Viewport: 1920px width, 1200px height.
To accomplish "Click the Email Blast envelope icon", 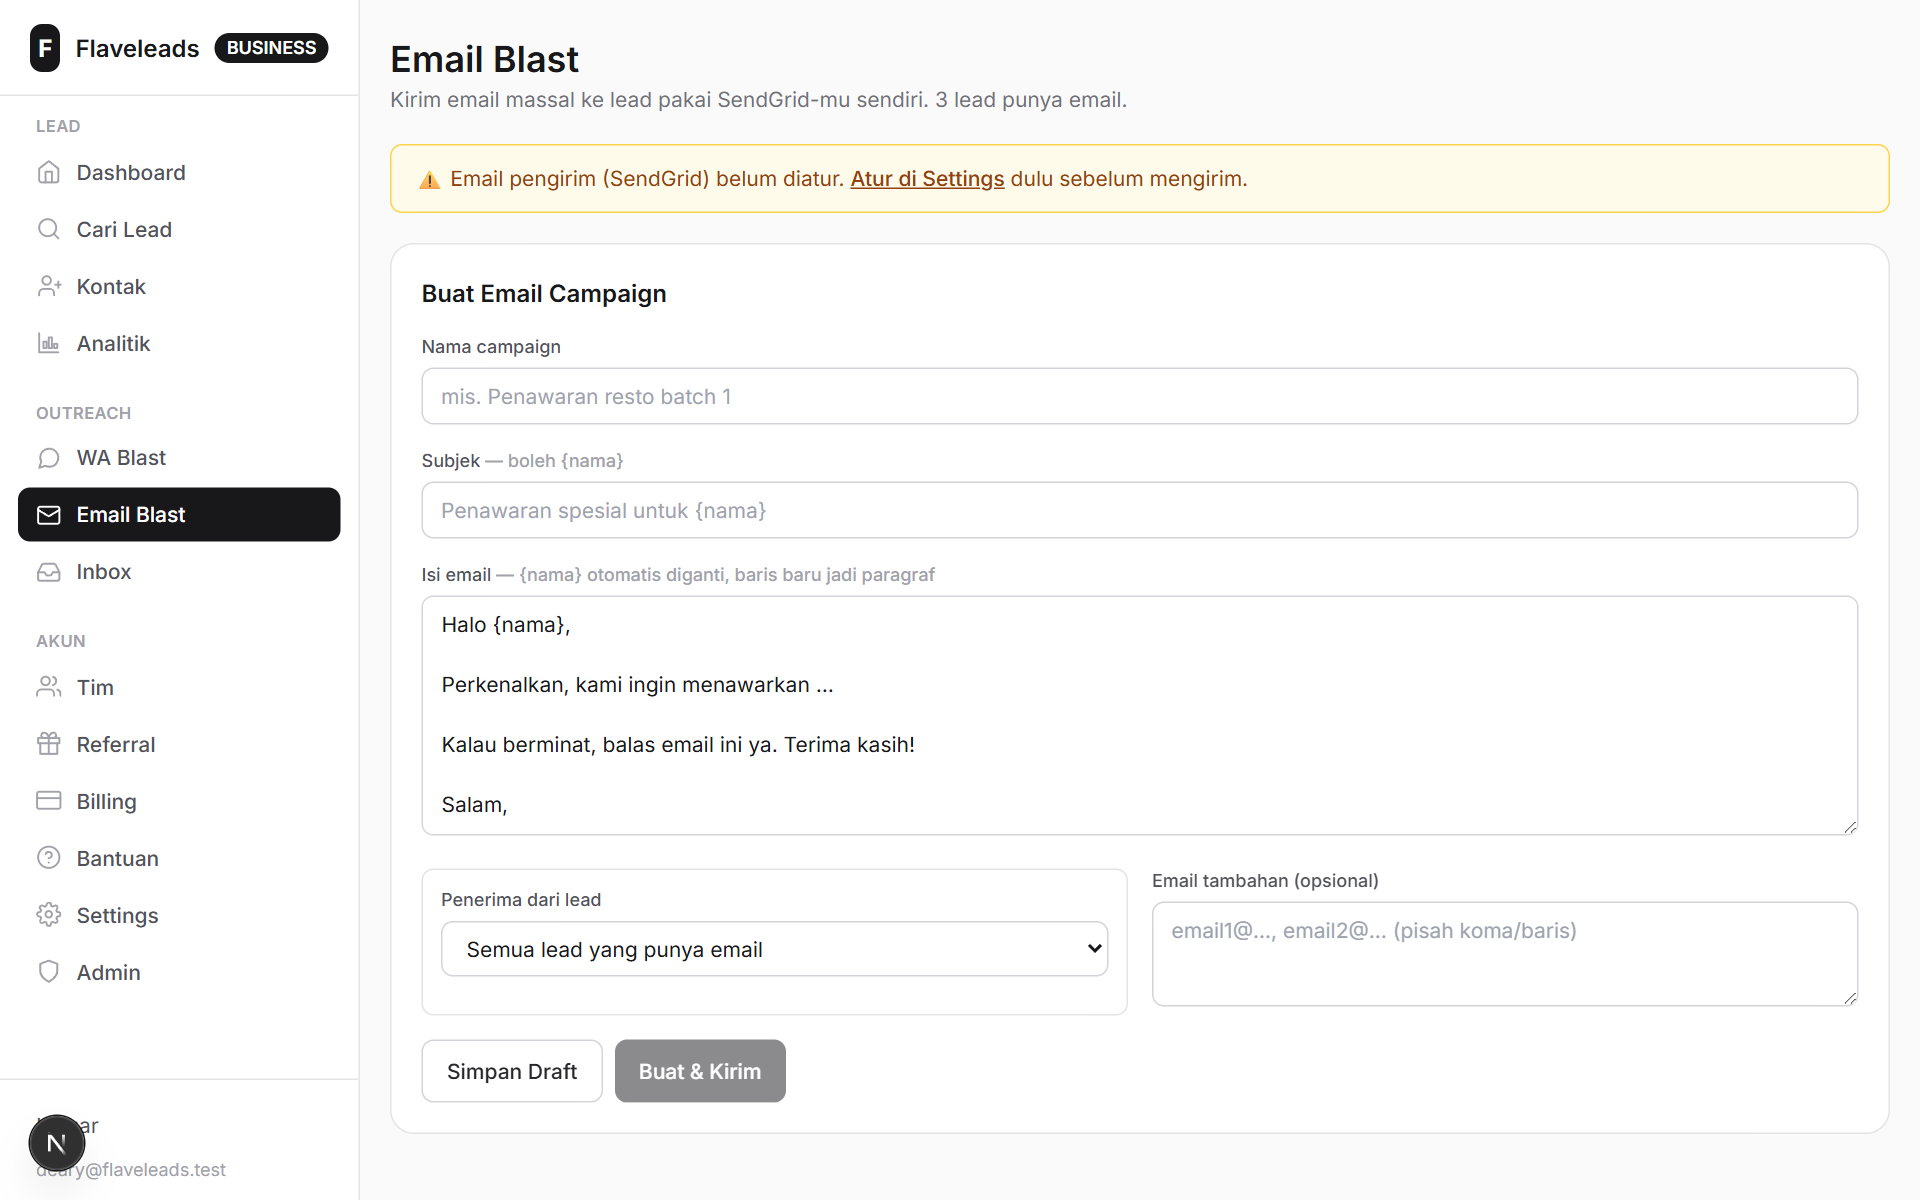I will (x=49, y=514).
